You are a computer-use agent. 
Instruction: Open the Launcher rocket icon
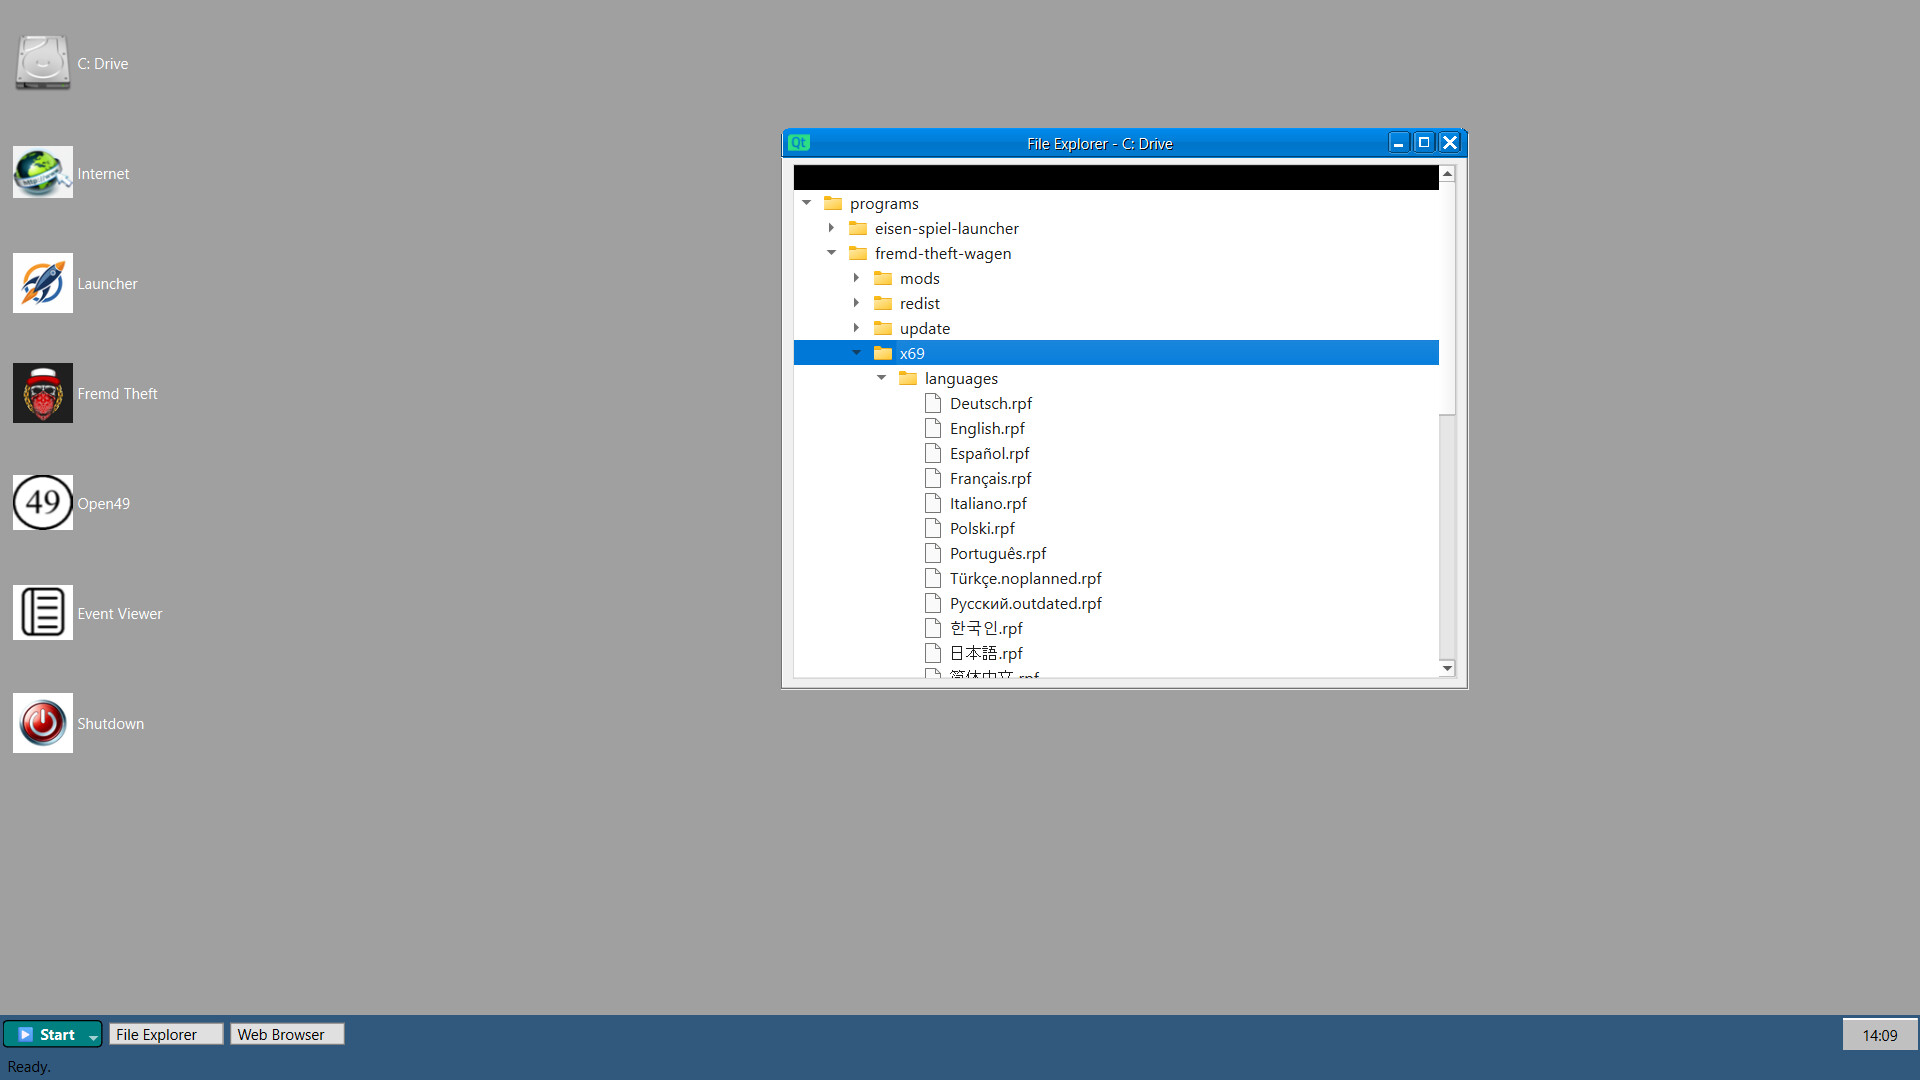pyautogui.click(x=42, y=282)
